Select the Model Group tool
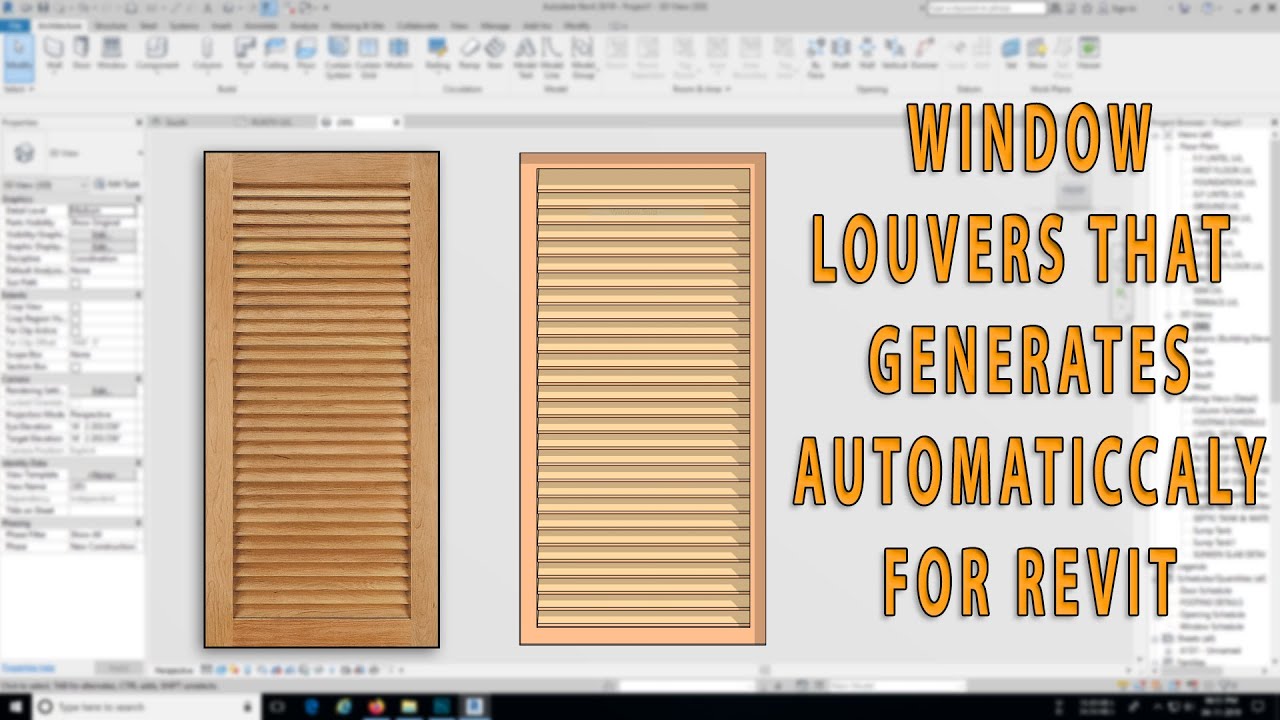This screenshot has height=720, width=1280. [x=582, y=57]
